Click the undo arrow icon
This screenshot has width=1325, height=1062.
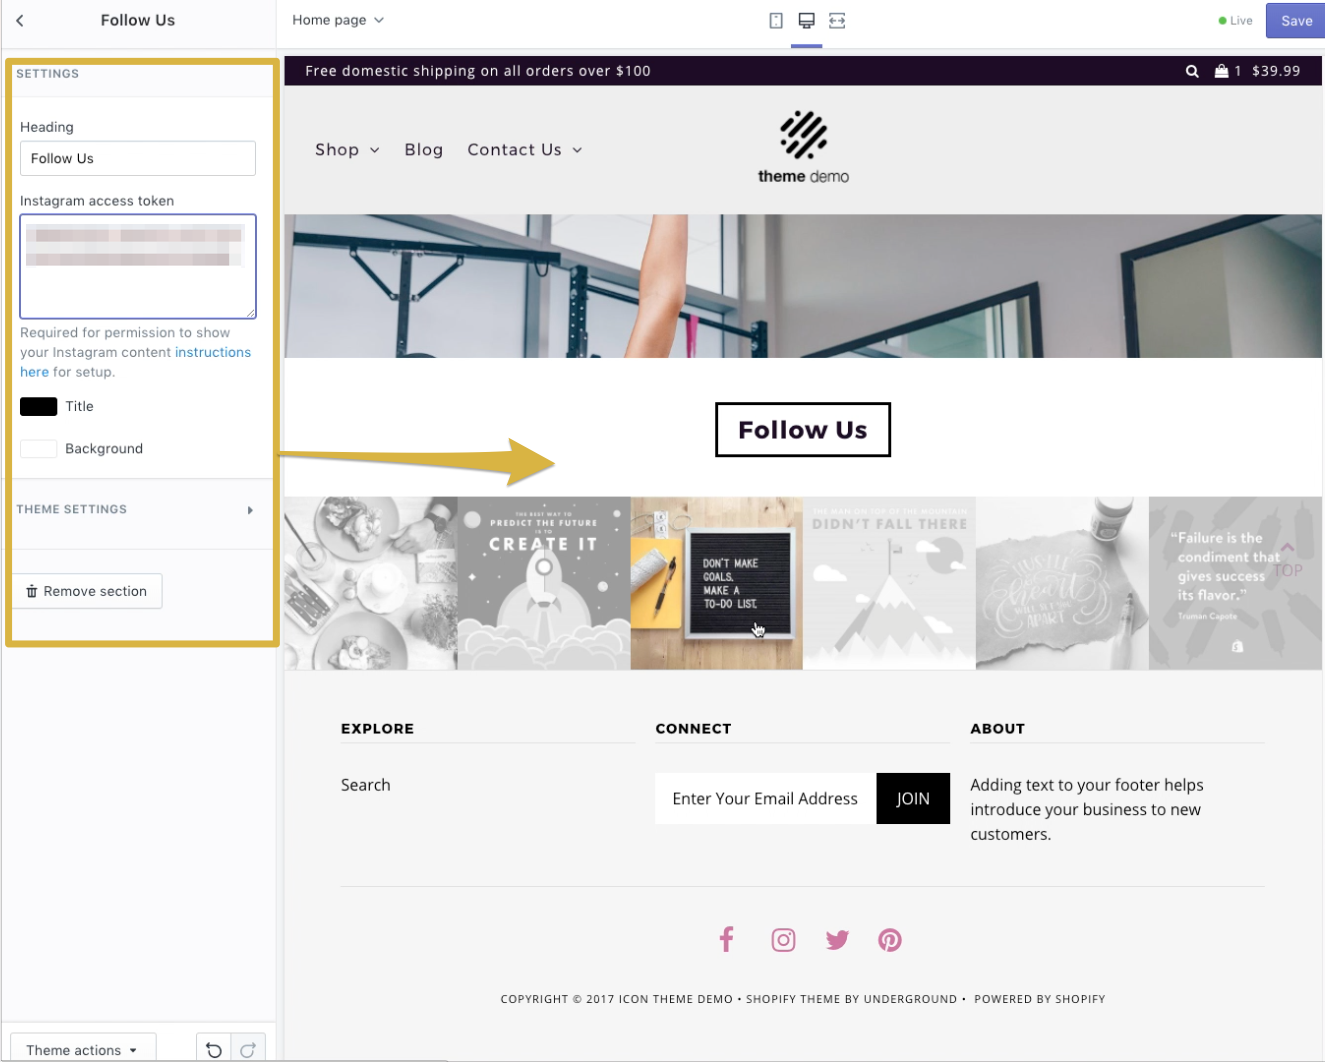[x=213, y=1048]
